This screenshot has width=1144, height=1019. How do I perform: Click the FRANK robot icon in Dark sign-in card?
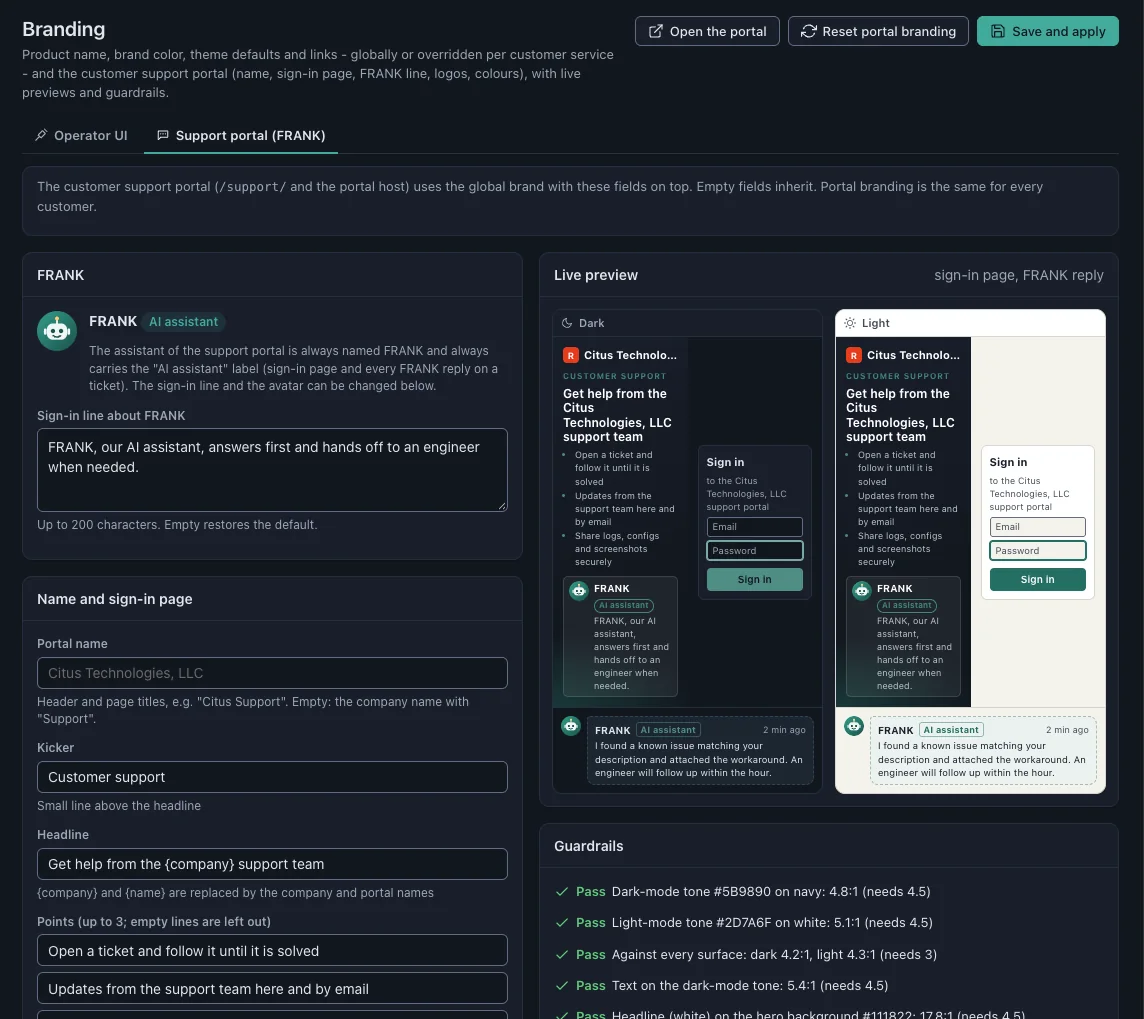click(579, 590)
